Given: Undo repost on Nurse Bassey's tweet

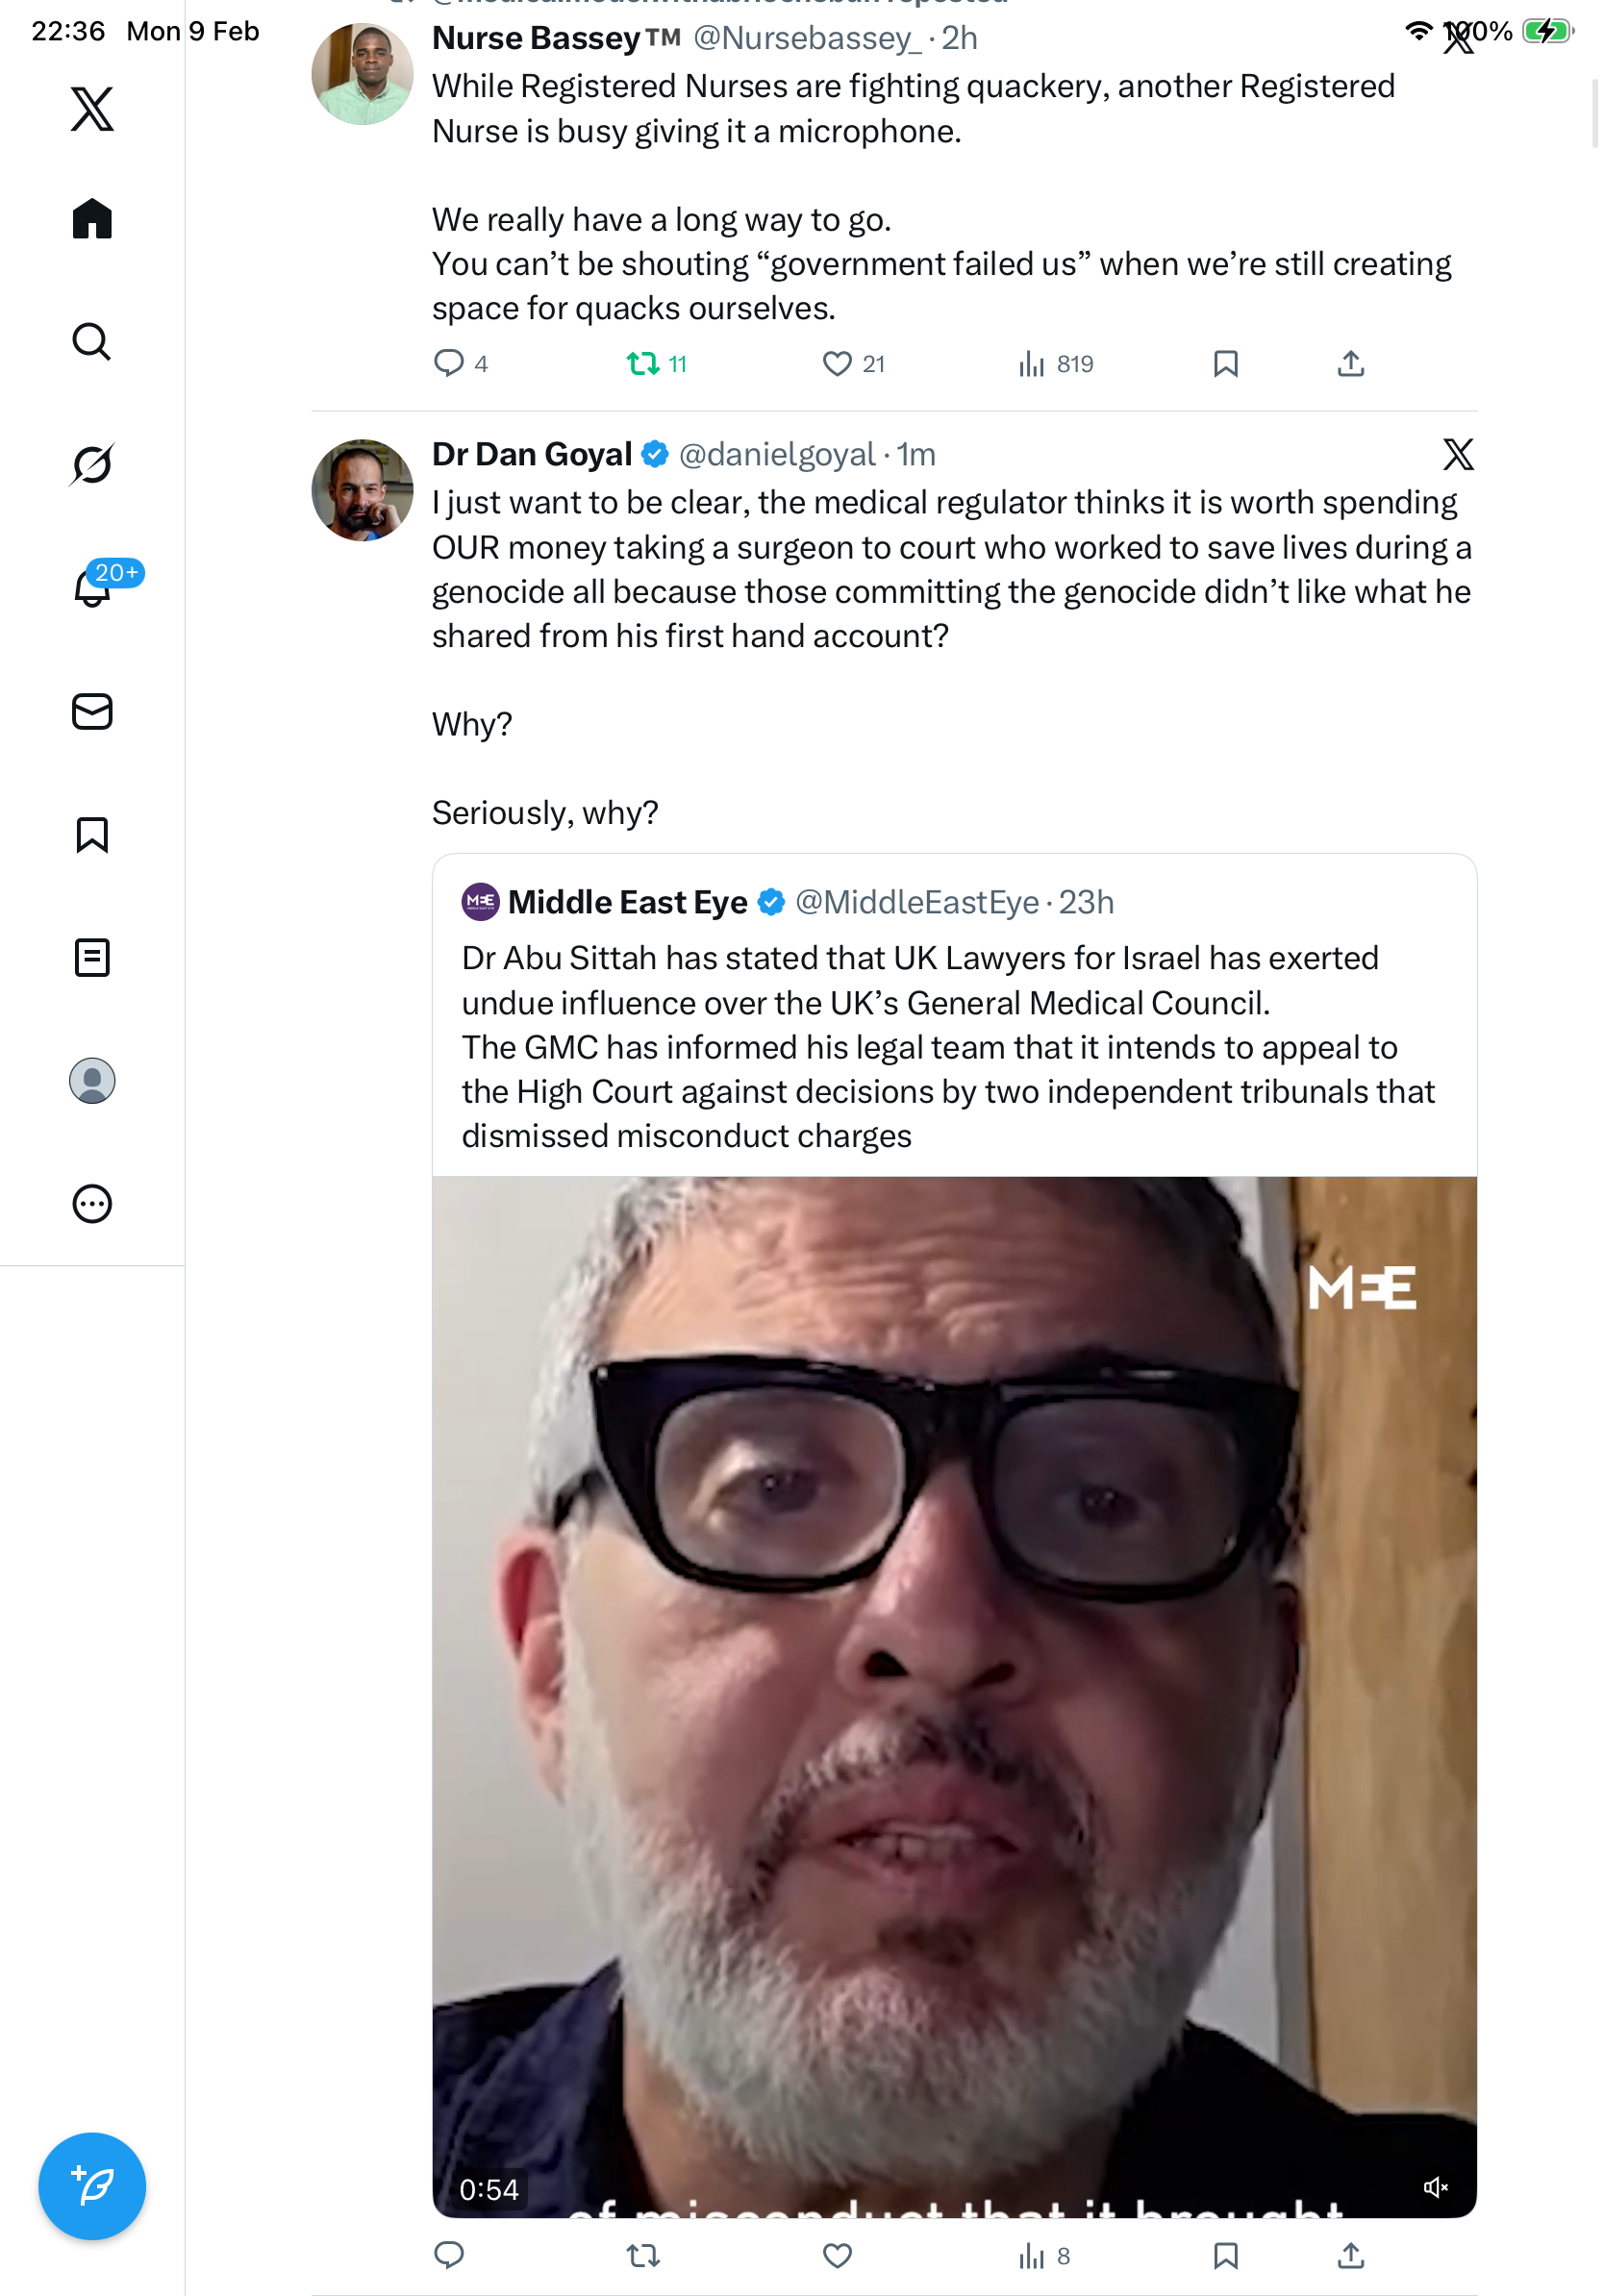Looking at the screenshot, I should point(642,363).
